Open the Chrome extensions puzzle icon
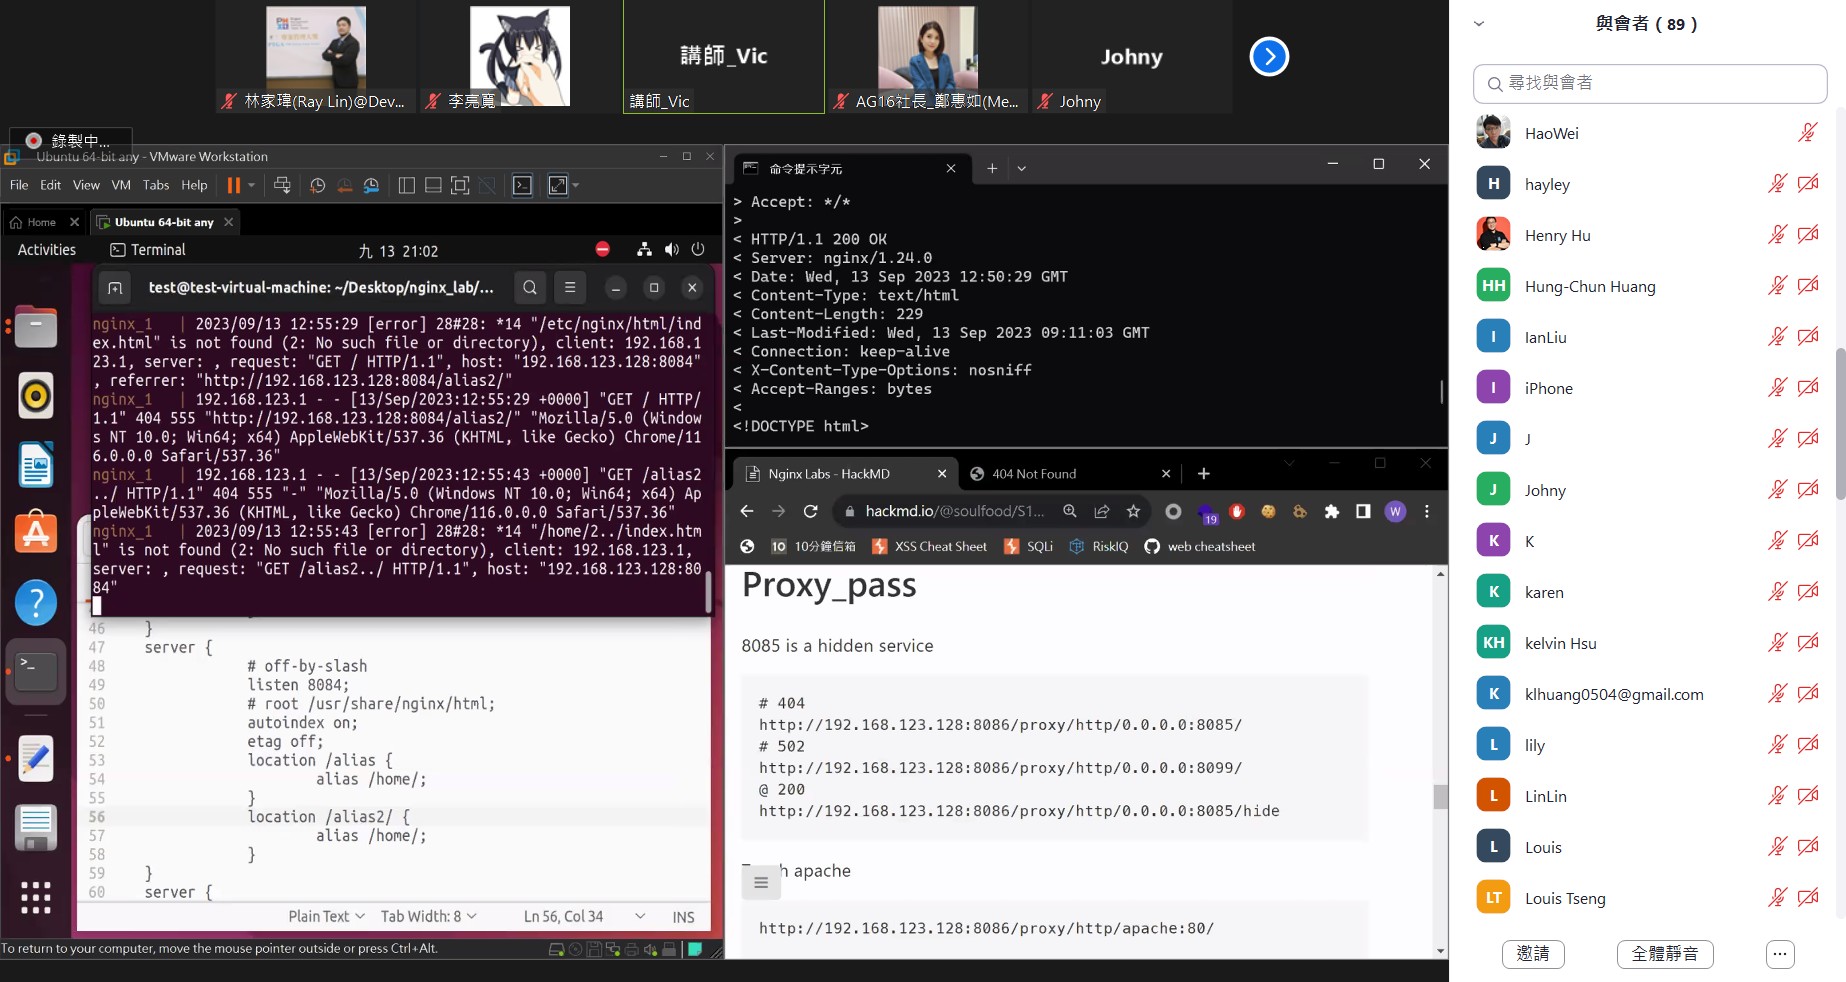 point(1331,511)
